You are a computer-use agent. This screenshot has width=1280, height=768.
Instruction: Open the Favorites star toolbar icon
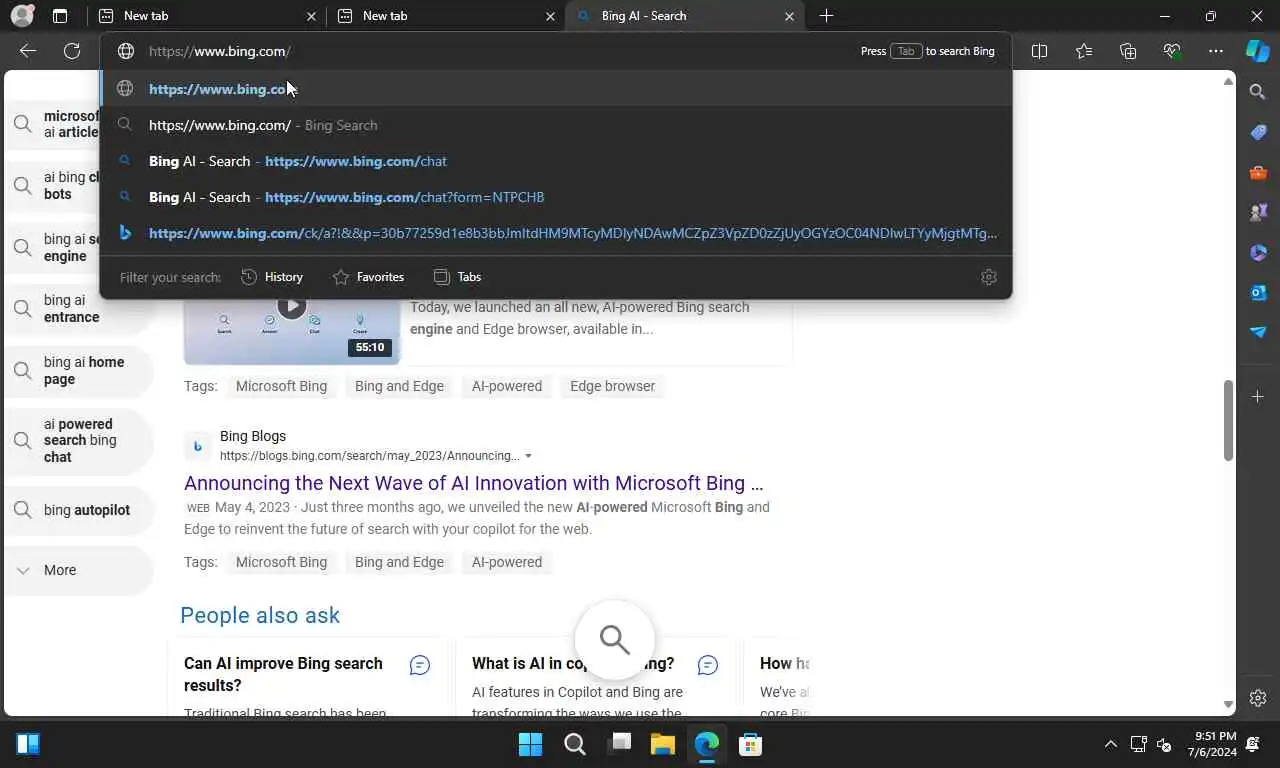(1084, 51)
